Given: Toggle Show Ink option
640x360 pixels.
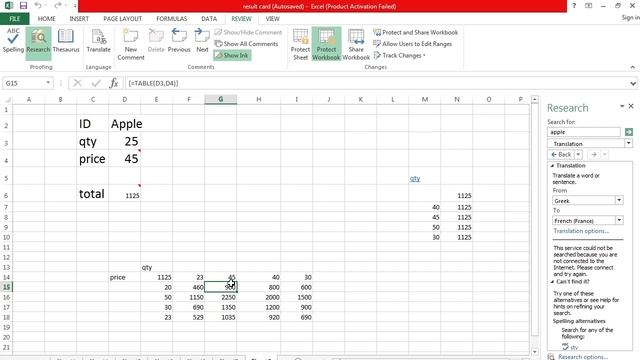Looking at the screenshot, I should click(232, 55).
